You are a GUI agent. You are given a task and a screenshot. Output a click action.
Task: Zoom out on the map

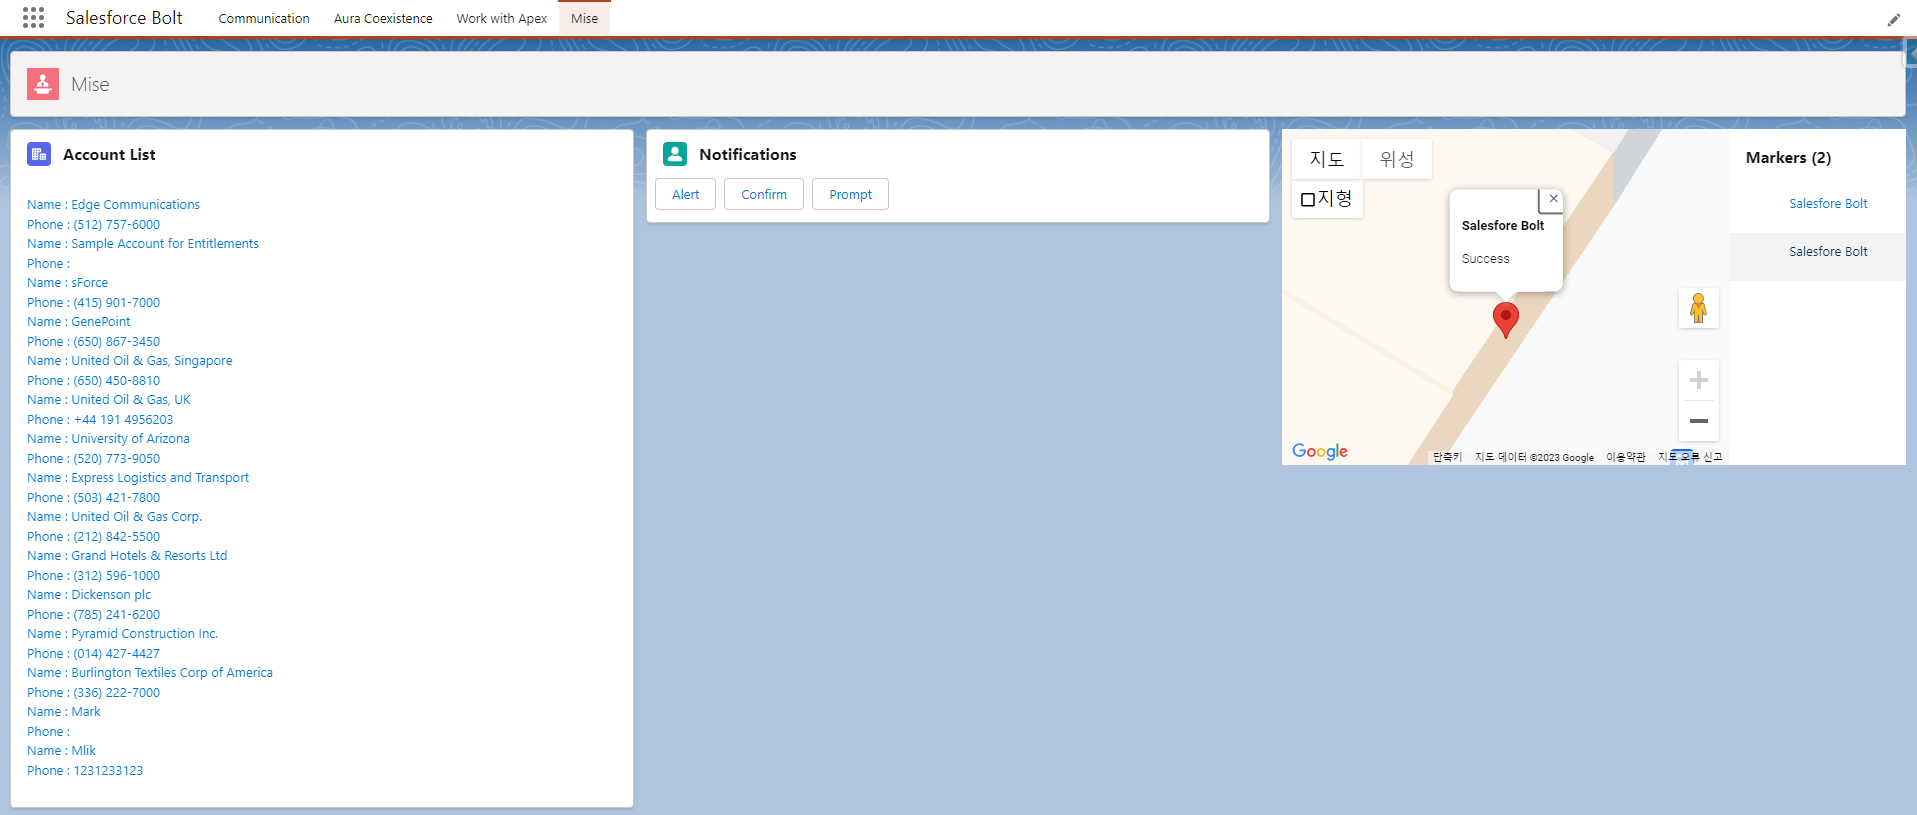pyautogui.click(x=1698, y=421)
